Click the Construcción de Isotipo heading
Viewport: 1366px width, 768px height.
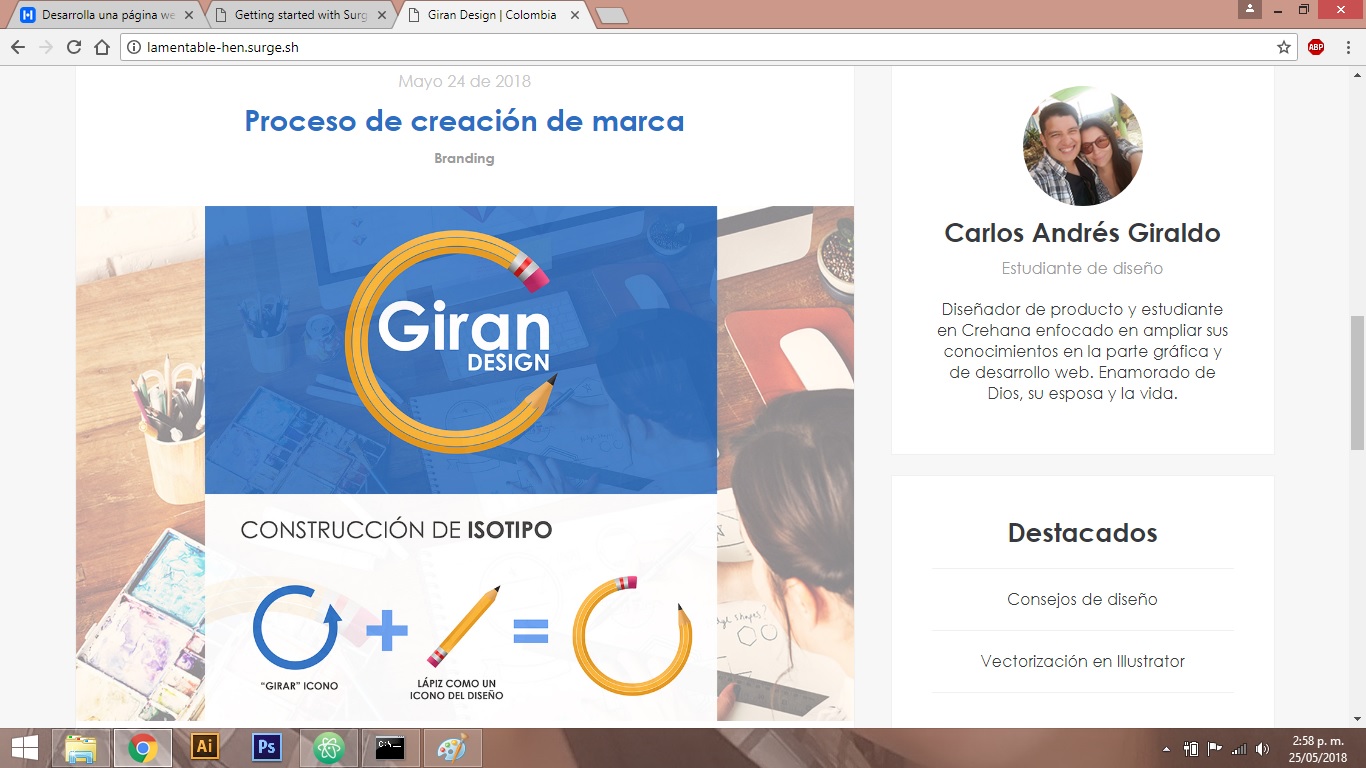396,530
